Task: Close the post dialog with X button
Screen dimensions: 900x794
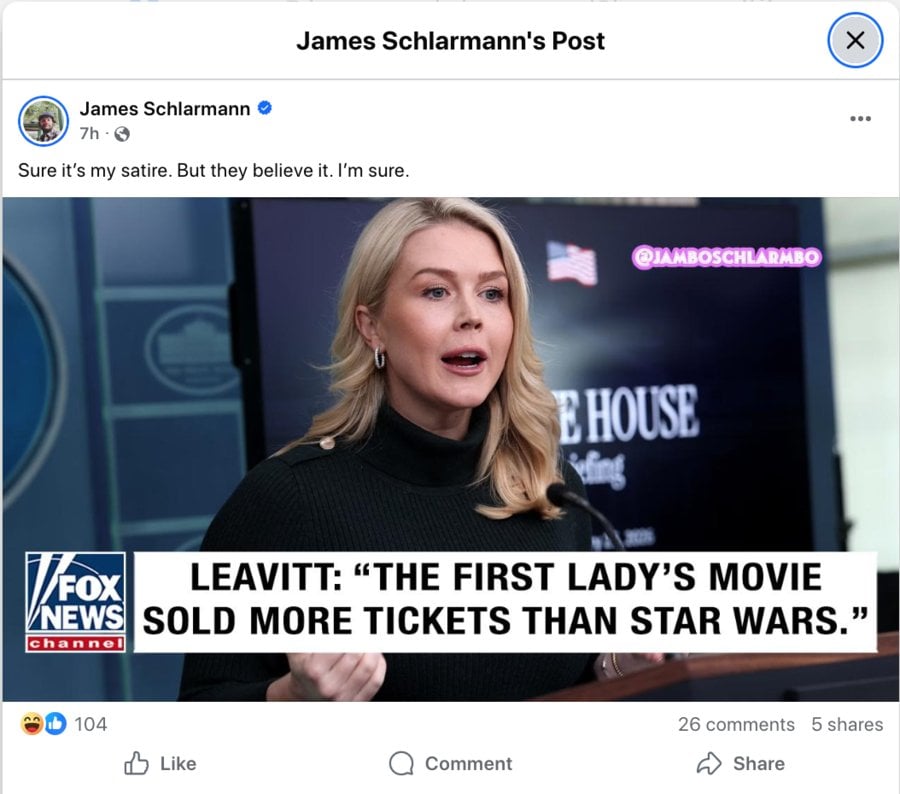Action: (x=855, y=40)
